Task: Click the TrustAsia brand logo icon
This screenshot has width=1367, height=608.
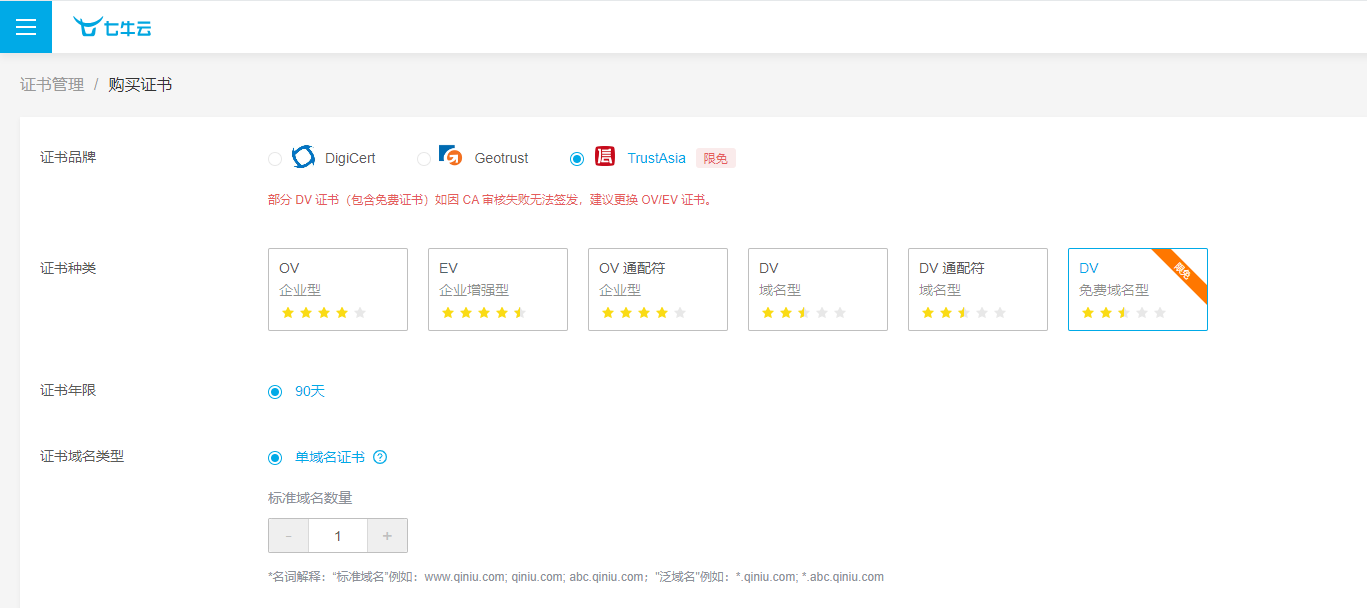Action: click(605, 157)
